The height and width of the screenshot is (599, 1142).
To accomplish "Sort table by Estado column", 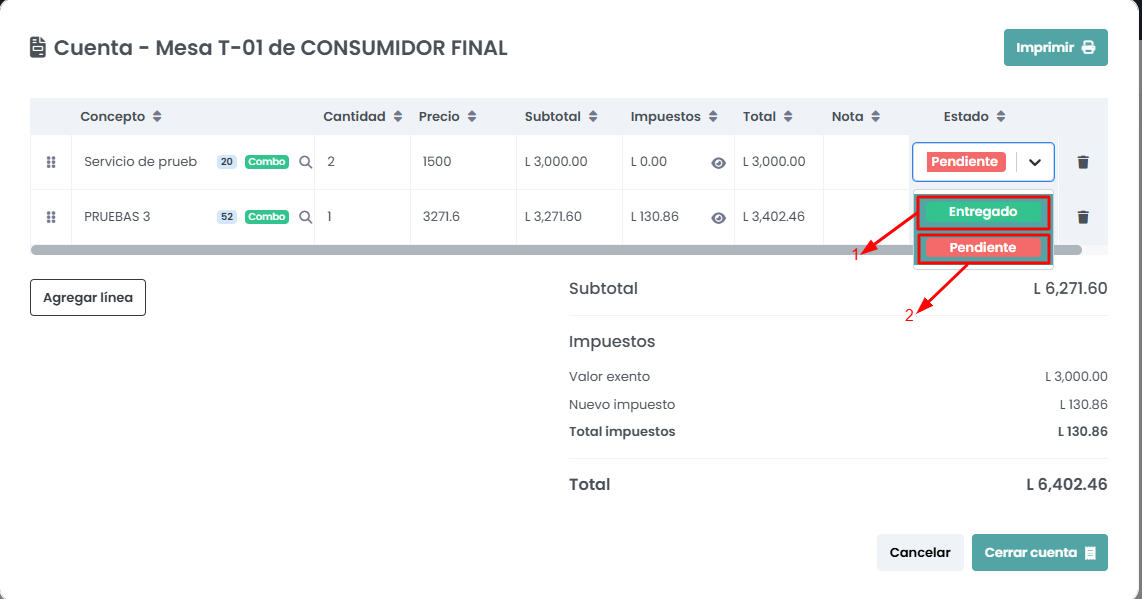I will 1001,117.
